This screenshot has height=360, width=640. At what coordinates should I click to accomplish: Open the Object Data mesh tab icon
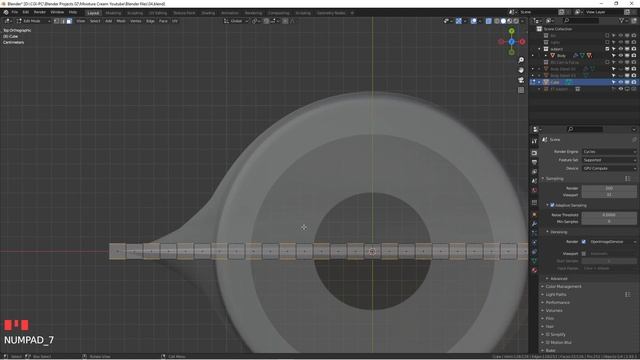[x=534, y=261]
